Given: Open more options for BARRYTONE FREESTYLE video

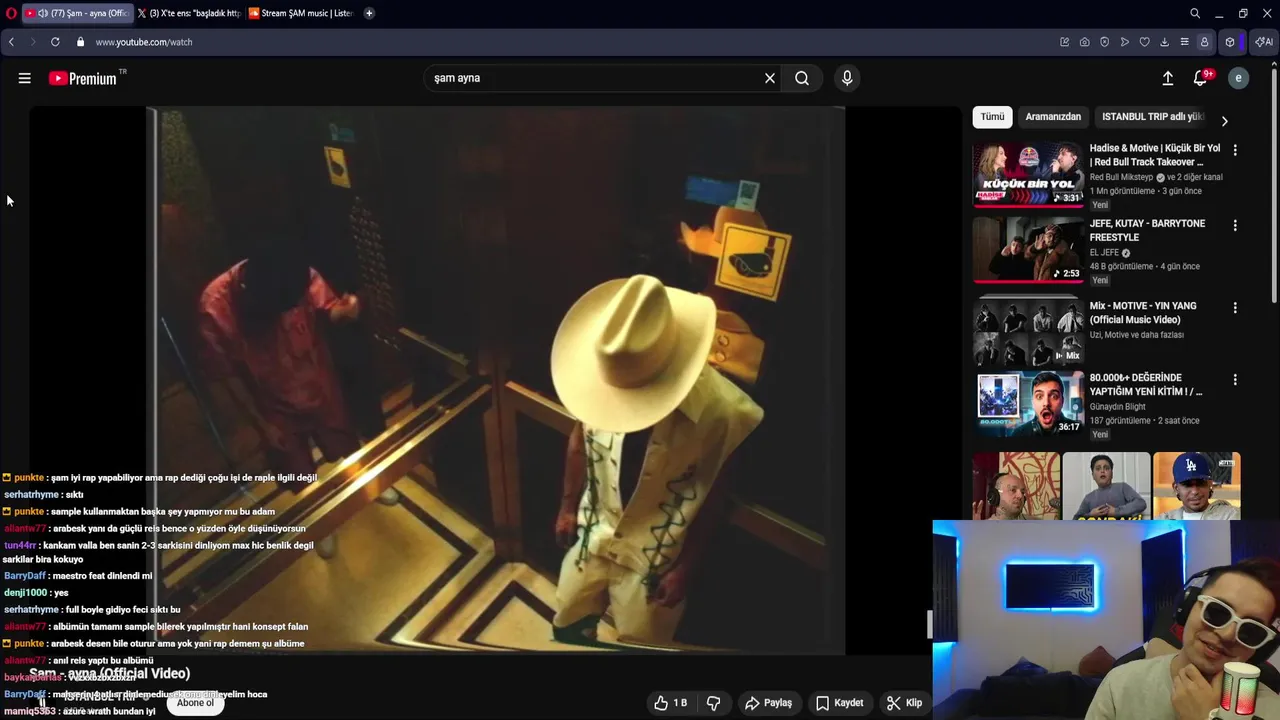Looking at the screenshot, I should [x=1235, y=226].
